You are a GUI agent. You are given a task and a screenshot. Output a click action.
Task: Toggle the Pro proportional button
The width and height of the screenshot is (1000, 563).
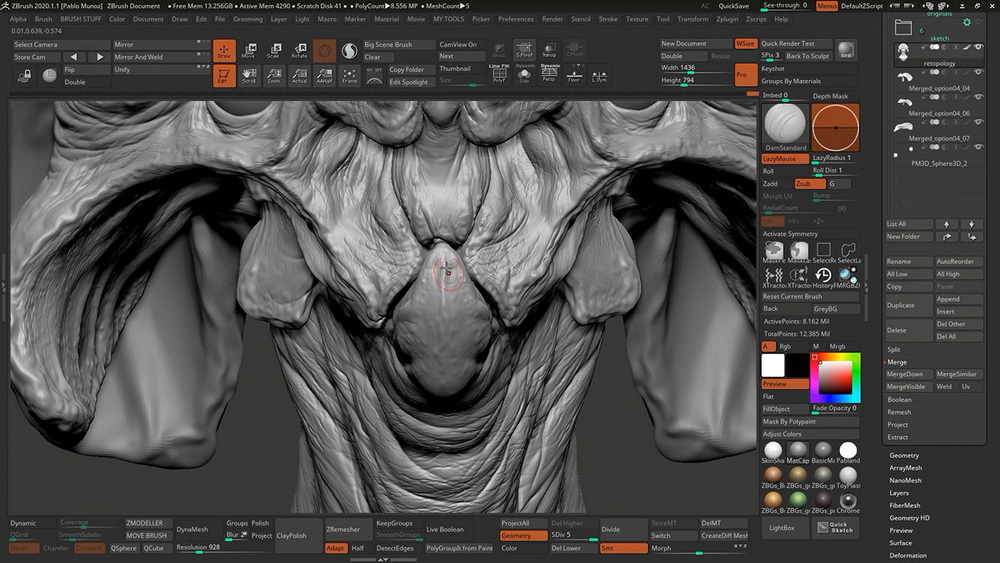[745, 75]
